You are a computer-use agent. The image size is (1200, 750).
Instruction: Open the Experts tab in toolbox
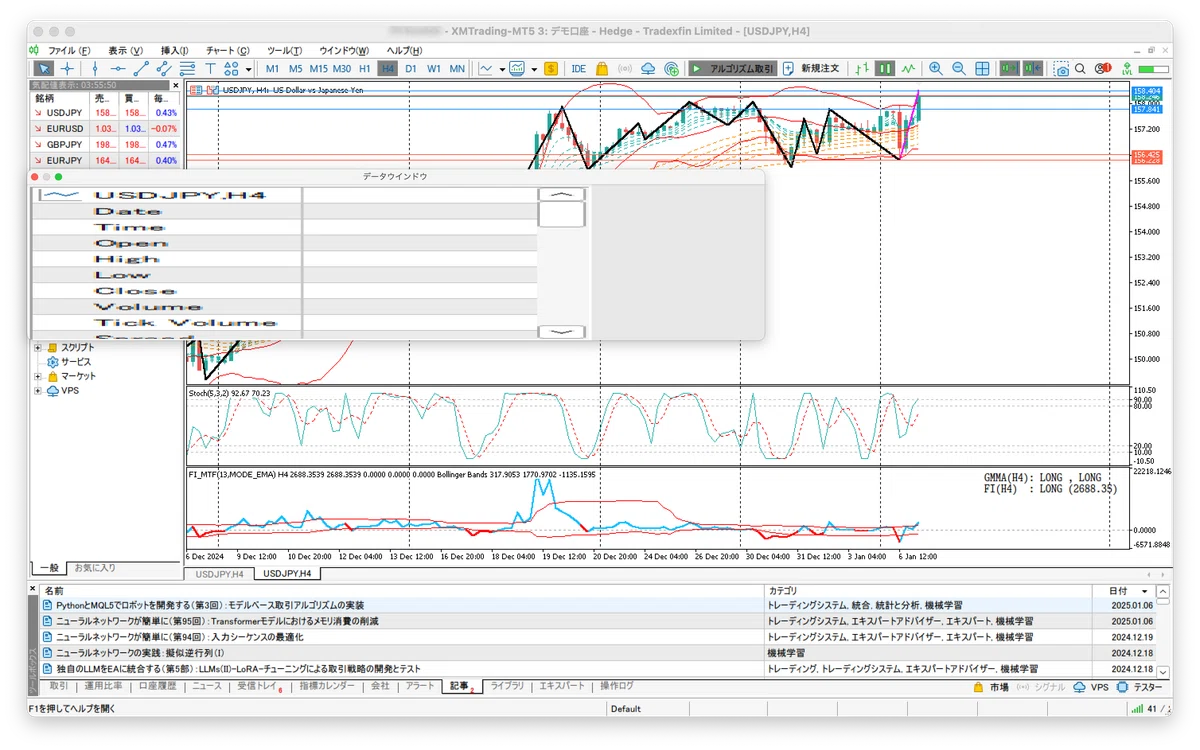click(x=562, y=687)
